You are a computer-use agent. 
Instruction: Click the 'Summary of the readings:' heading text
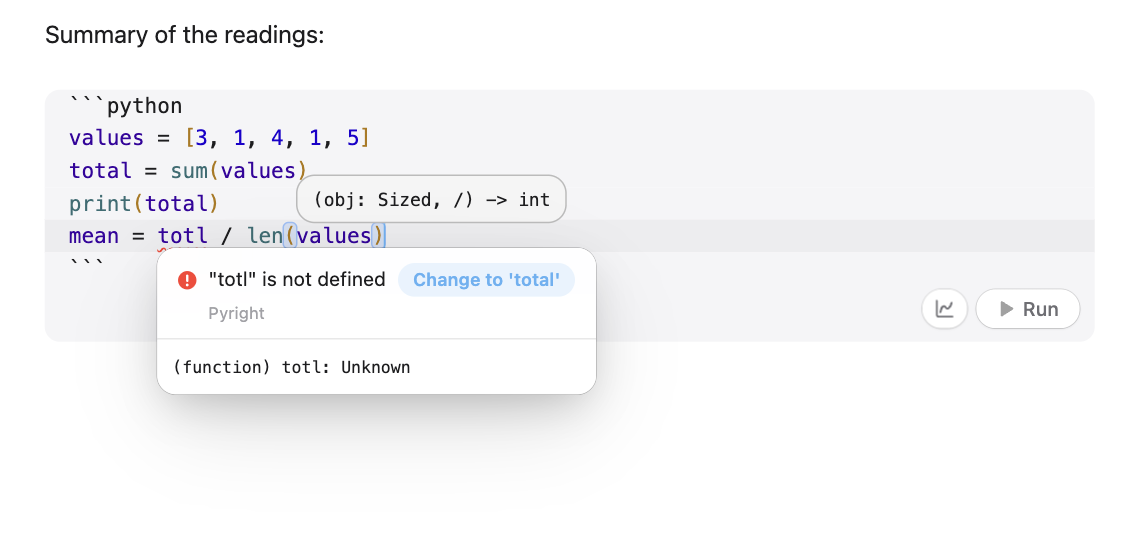(185, 34)
